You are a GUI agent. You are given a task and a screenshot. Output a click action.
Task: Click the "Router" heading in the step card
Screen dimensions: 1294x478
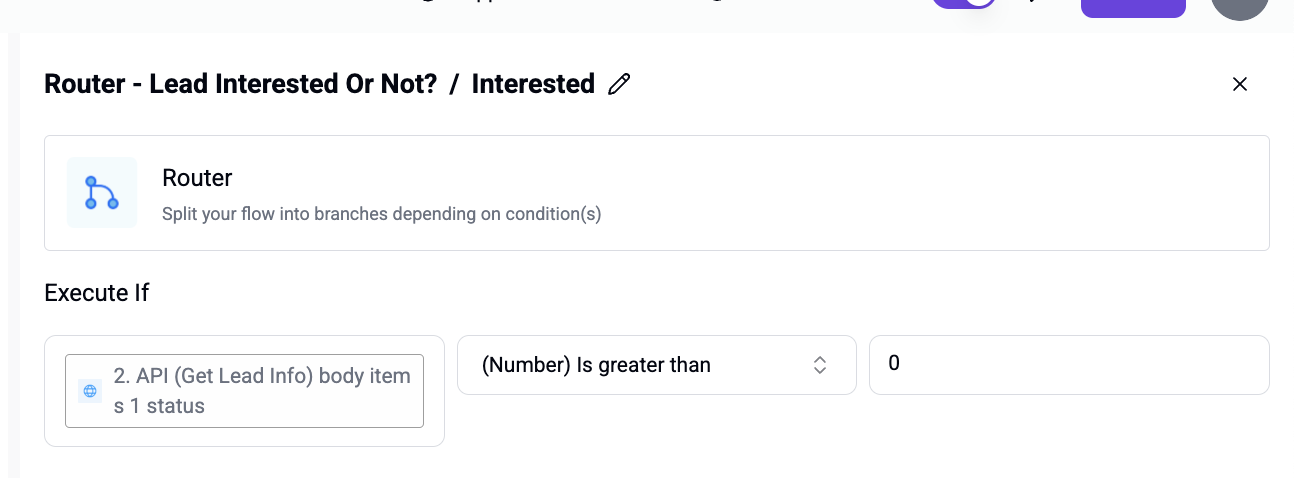(x=197, y=178)
